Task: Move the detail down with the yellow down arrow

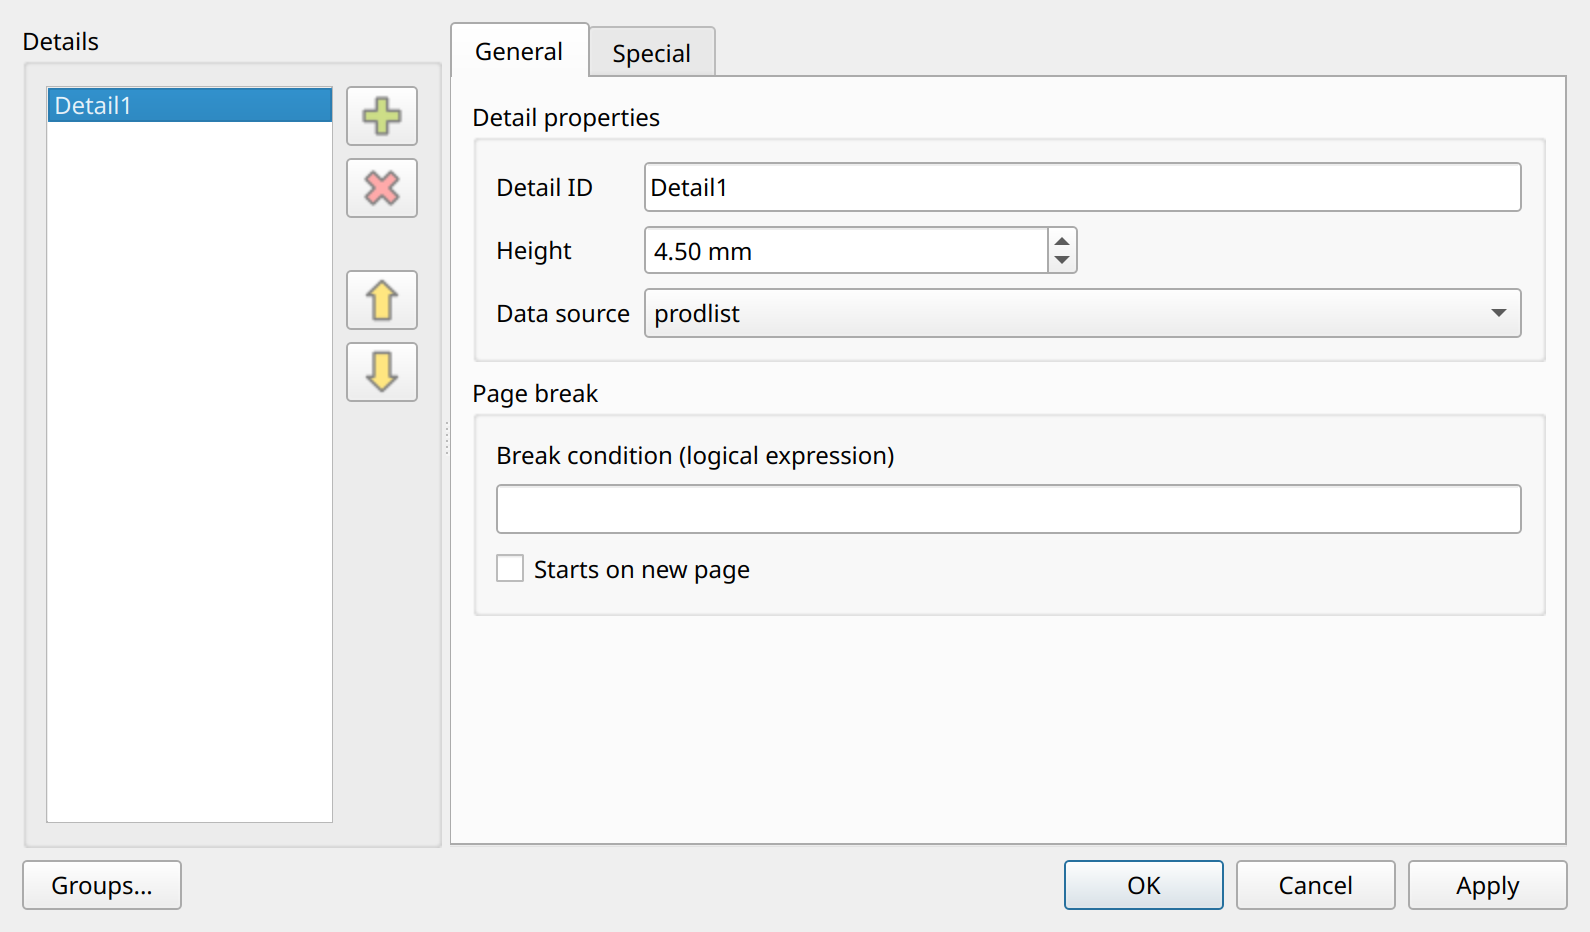Action: pyautogui.click(x=381, y=372)
